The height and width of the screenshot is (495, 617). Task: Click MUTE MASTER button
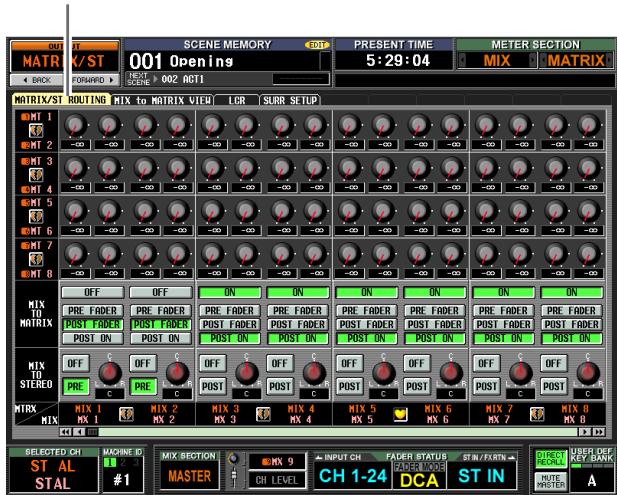pos(550,481)
